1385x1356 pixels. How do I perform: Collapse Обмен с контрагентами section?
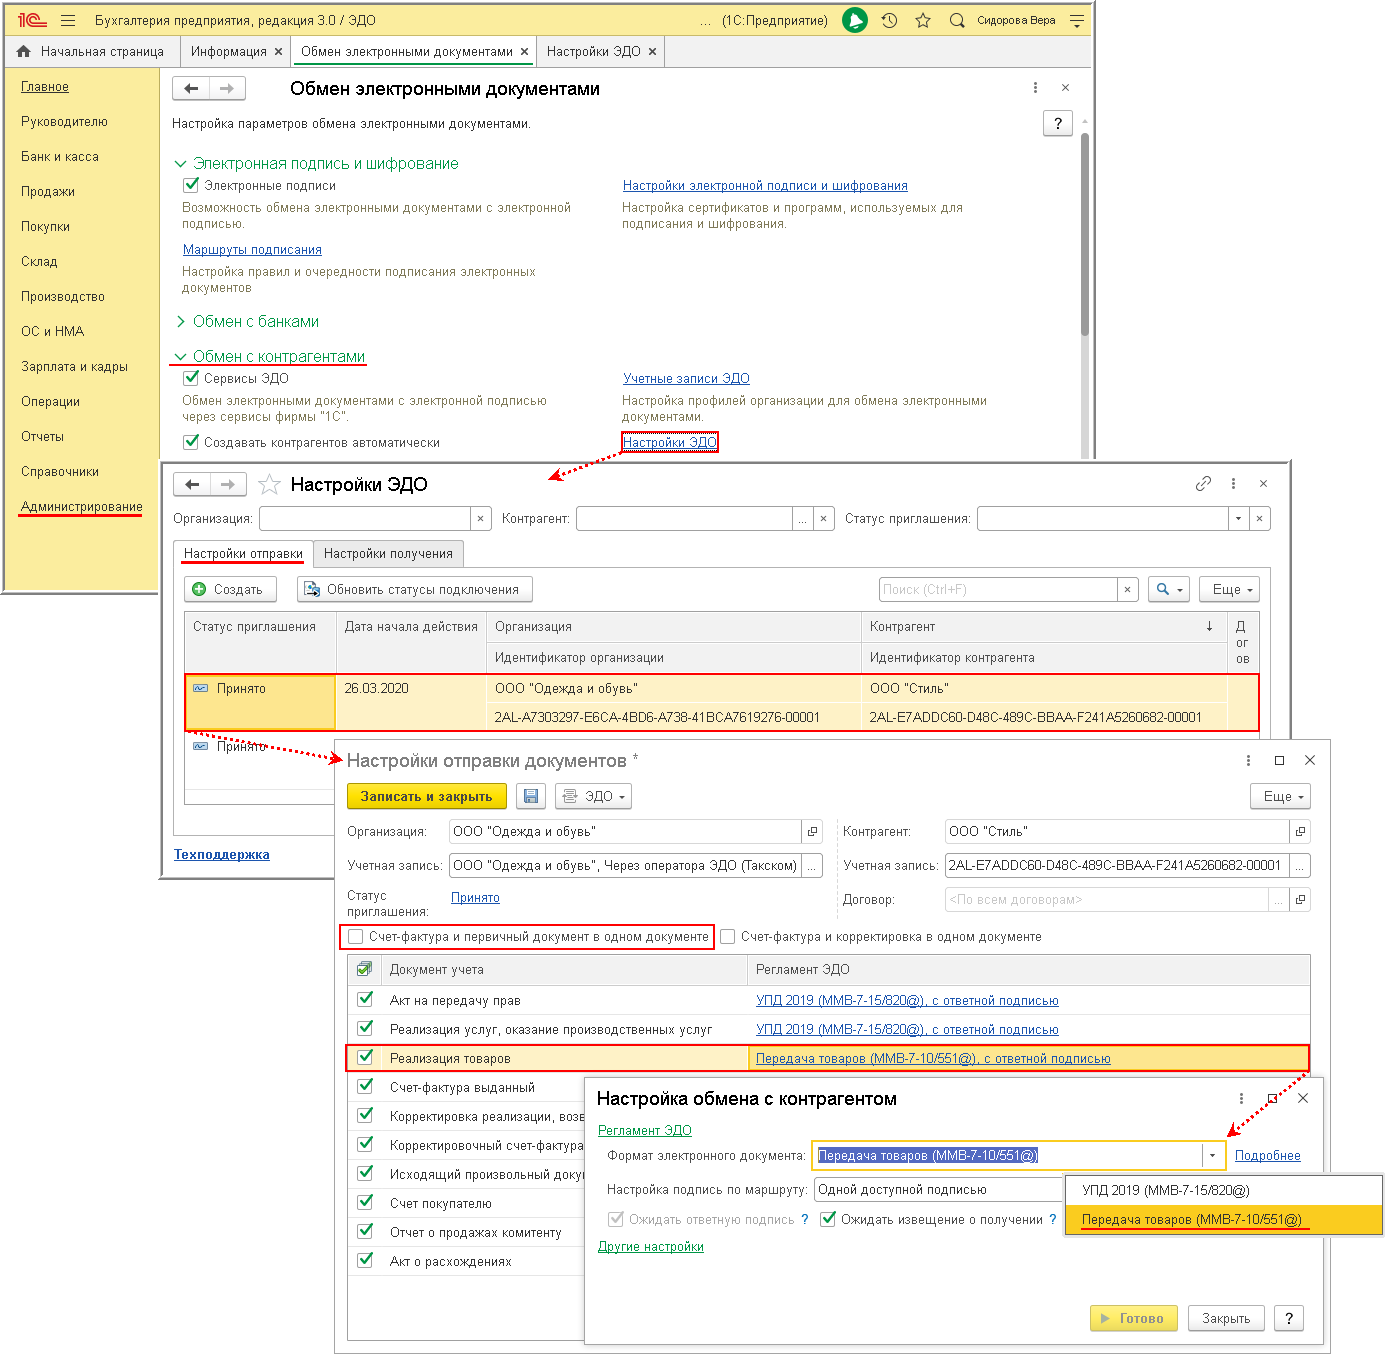tap(181, 357)
